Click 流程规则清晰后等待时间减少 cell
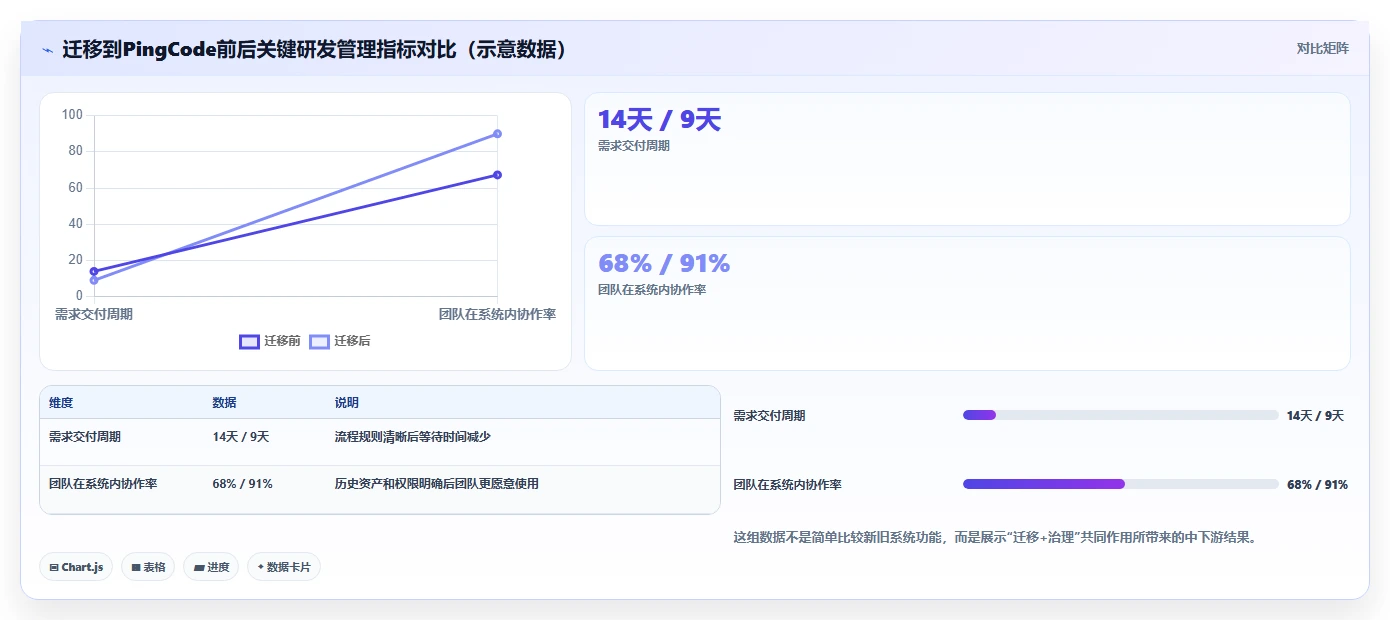 coord(412,437)
